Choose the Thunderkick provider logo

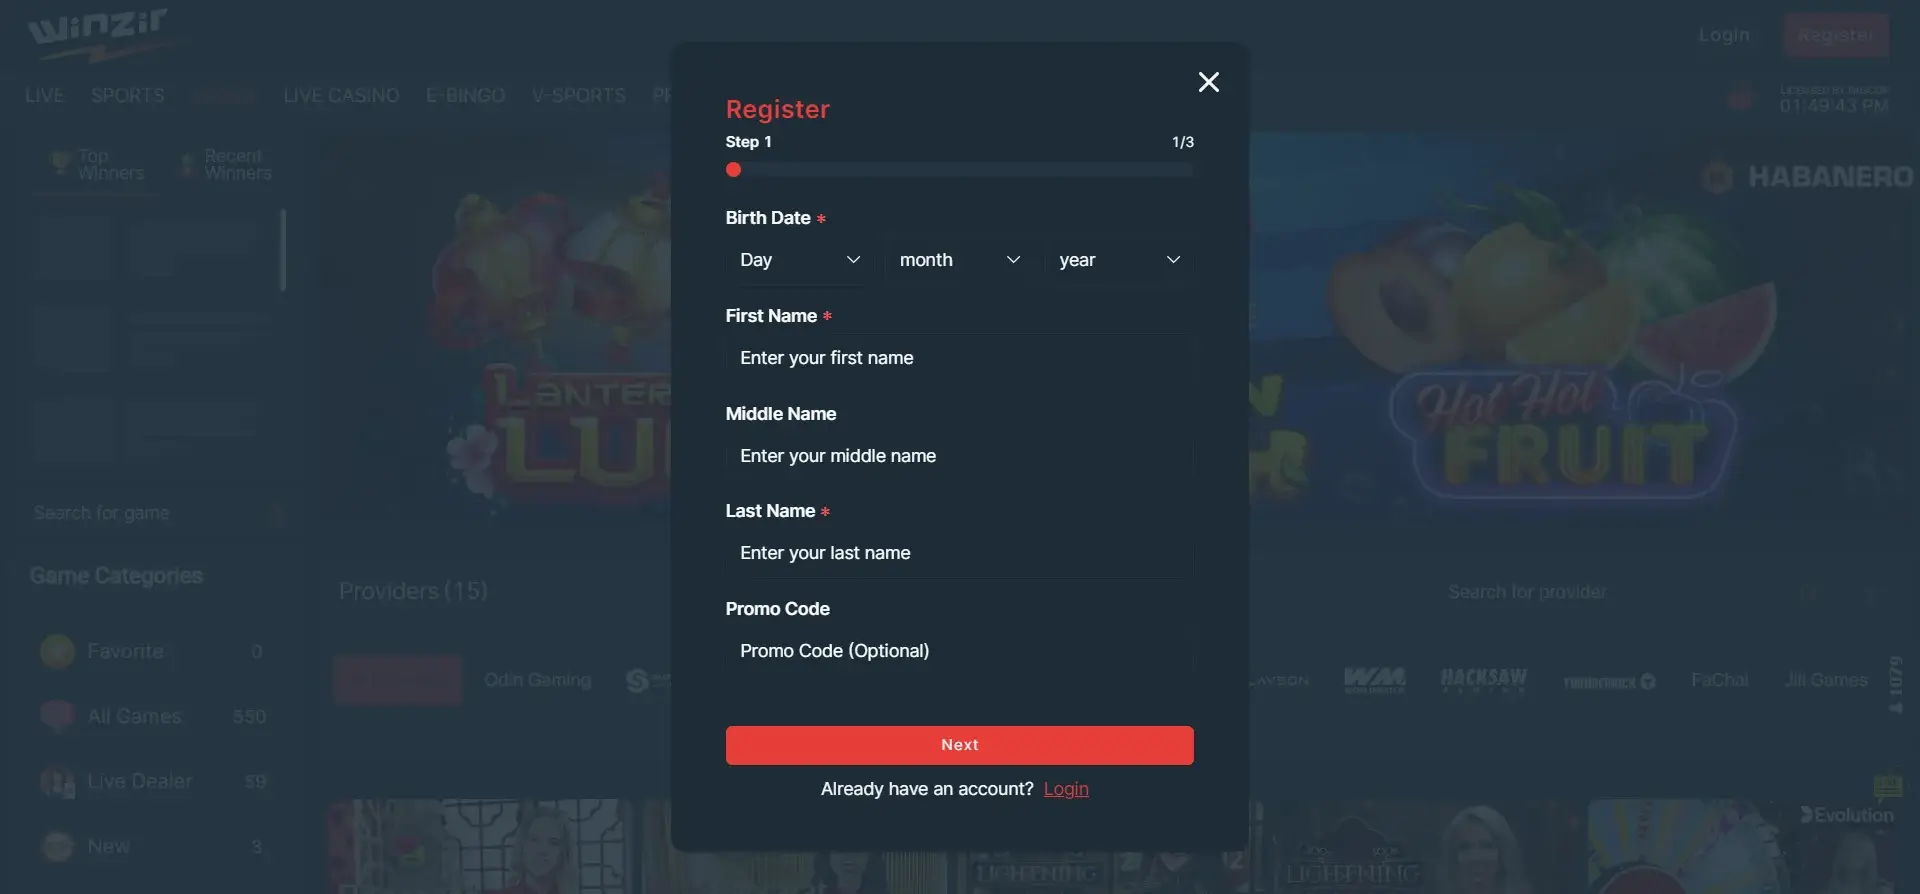coord(1609,682)
